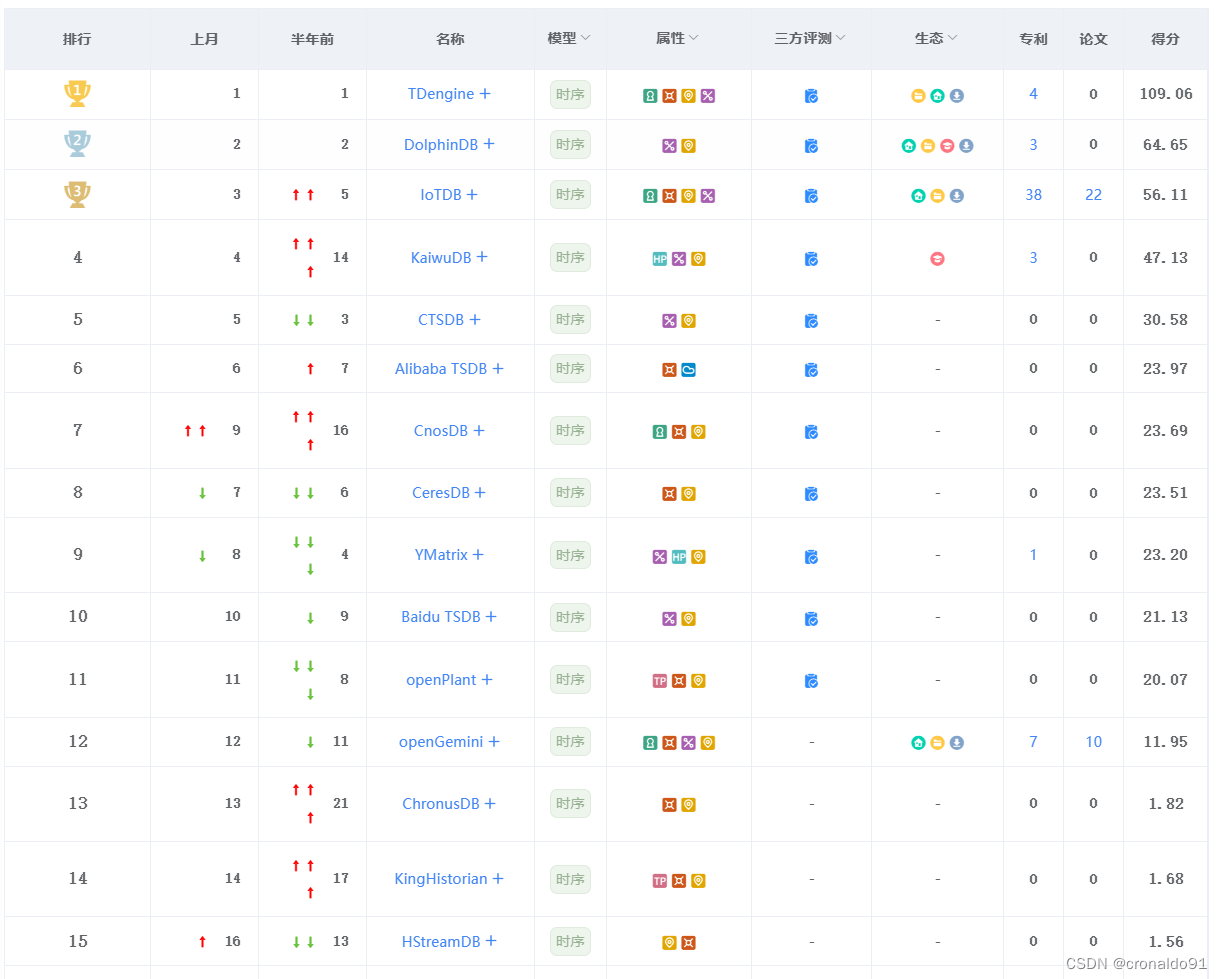Click the score 64.65
Viewport: 1222px width, 979px height.
(x=1166, y=145)
